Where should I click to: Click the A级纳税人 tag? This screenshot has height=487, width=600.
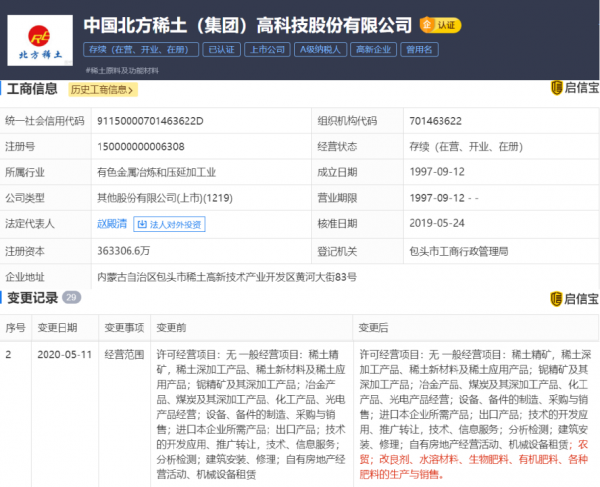click(320, 50)
